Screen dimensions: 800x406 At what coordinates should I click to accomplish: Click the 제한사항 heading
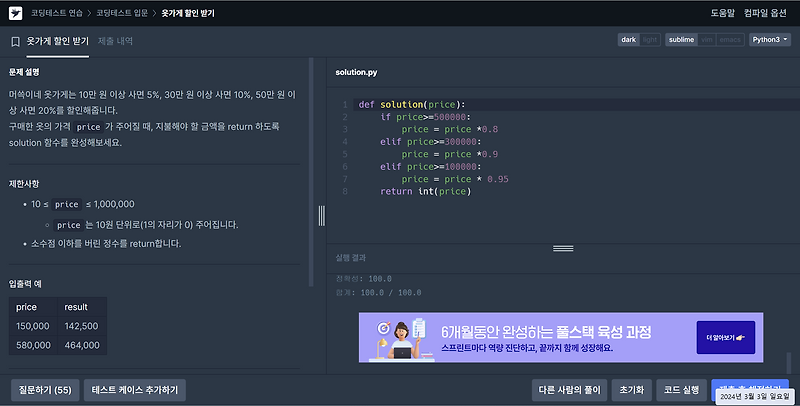[23, 184]
